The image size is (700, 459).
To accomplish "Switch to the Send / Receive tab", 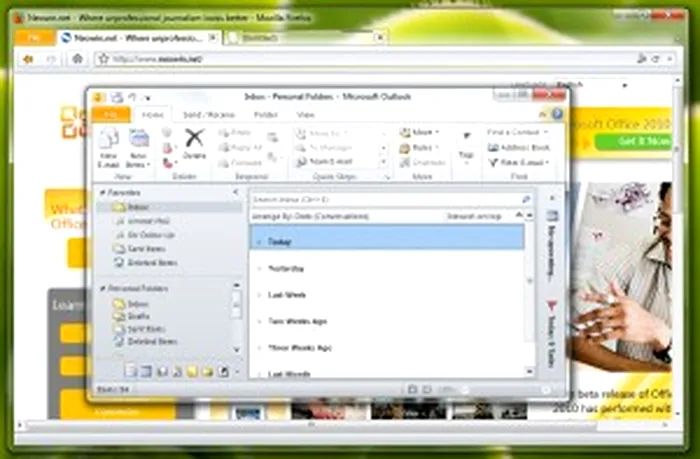I will tap(208, 115).
